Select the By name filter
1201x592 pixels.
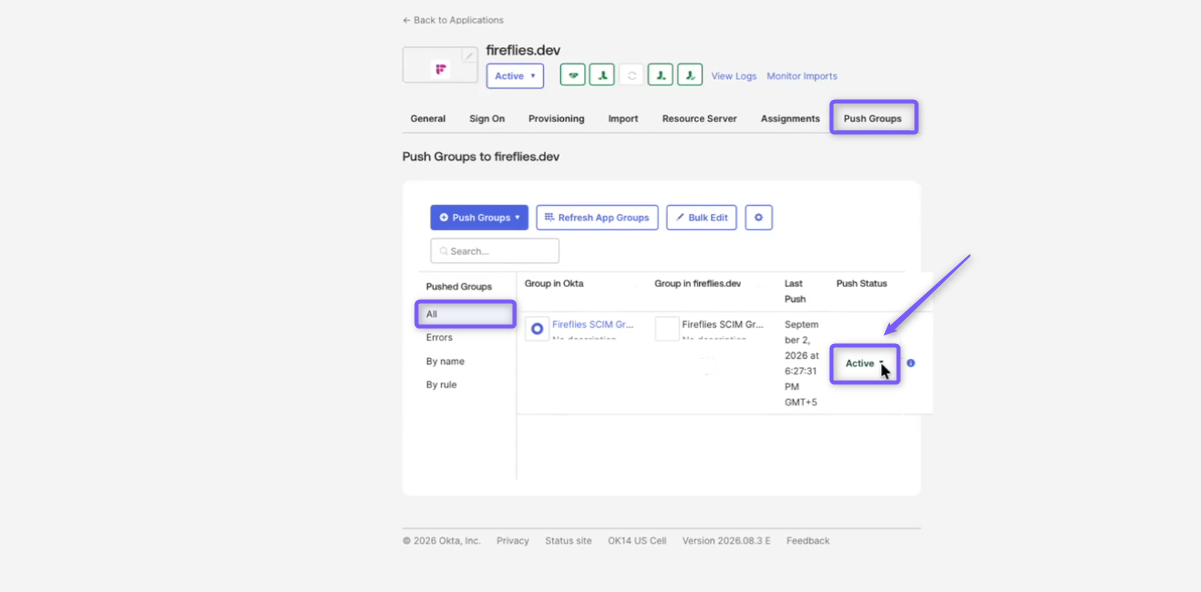(445, 361)
